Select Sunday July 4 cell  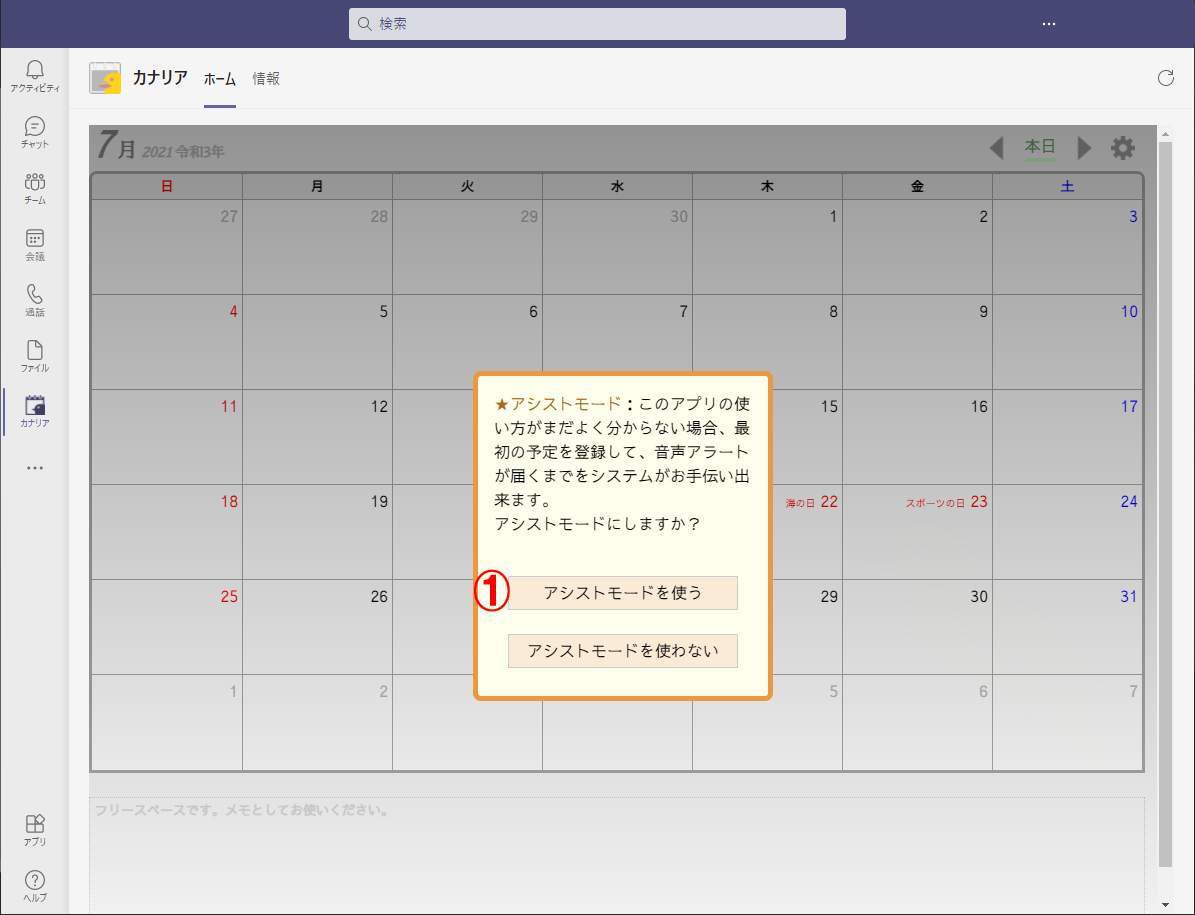tap(167, 342)
